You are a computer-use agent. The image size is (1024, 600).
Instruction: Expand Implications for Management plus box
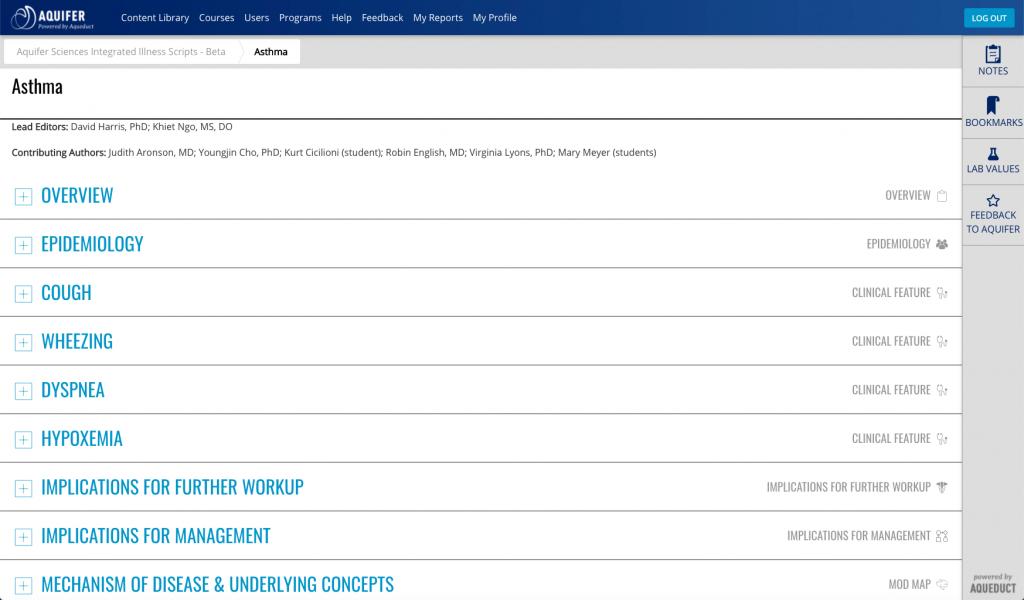click(24, 537)
